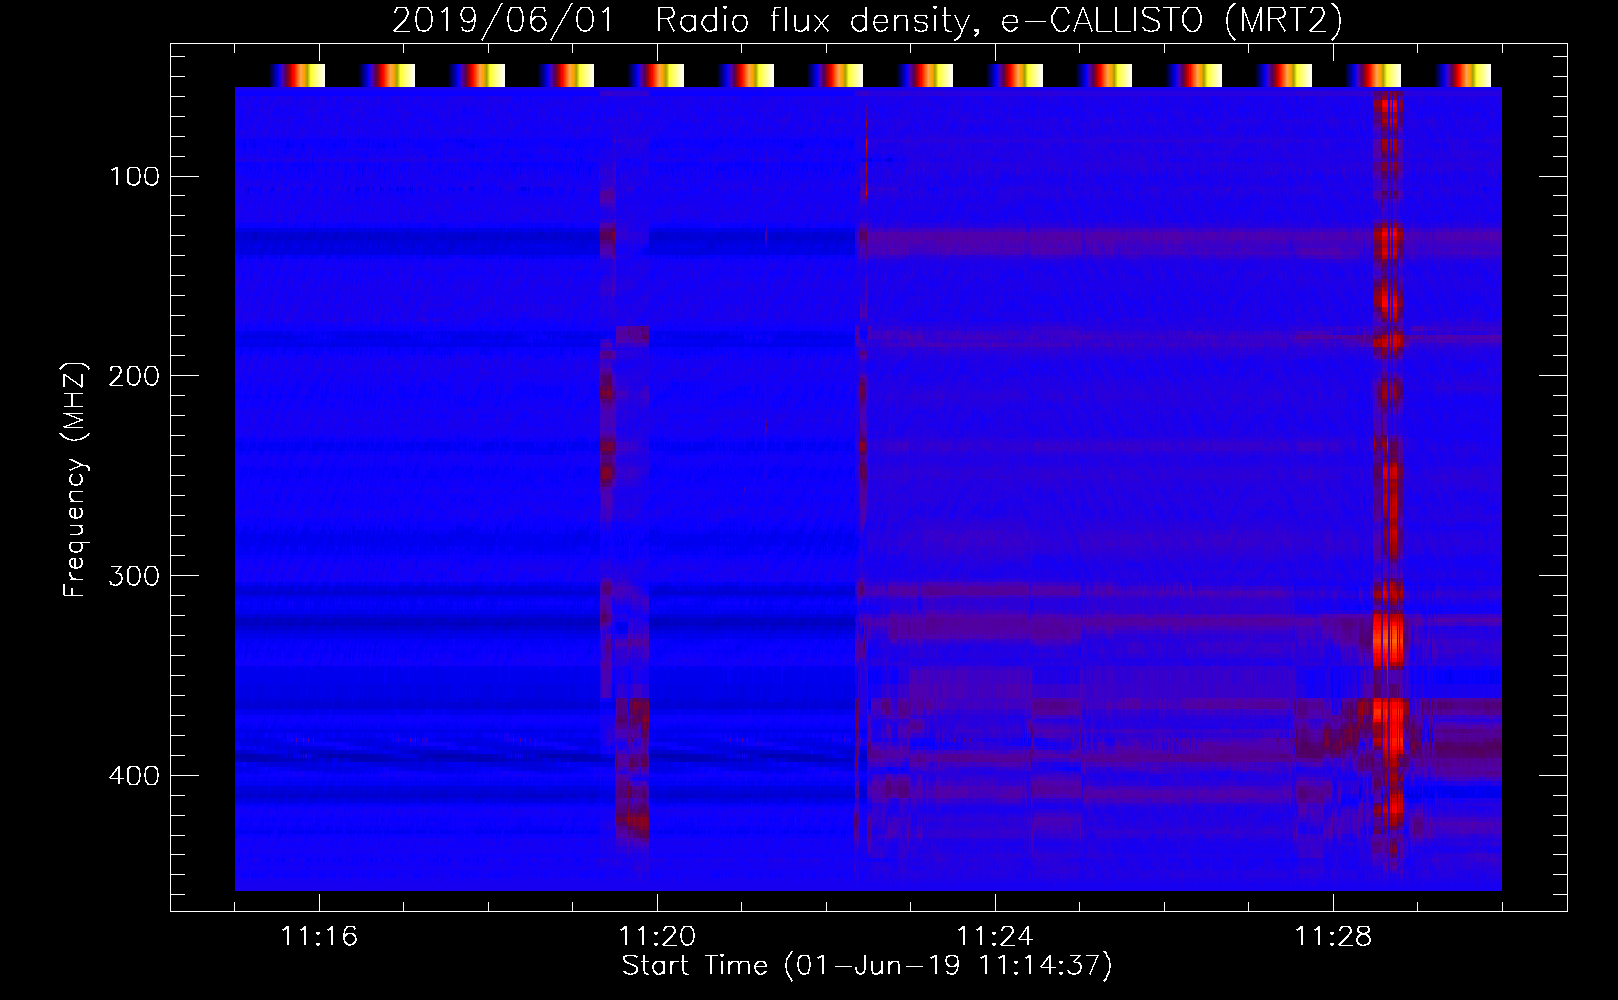Image resolution: width=1618 pixels, height=1000 pixels.
Task: Click the 11:24 time tick label
Action: (x=995, y=936)
